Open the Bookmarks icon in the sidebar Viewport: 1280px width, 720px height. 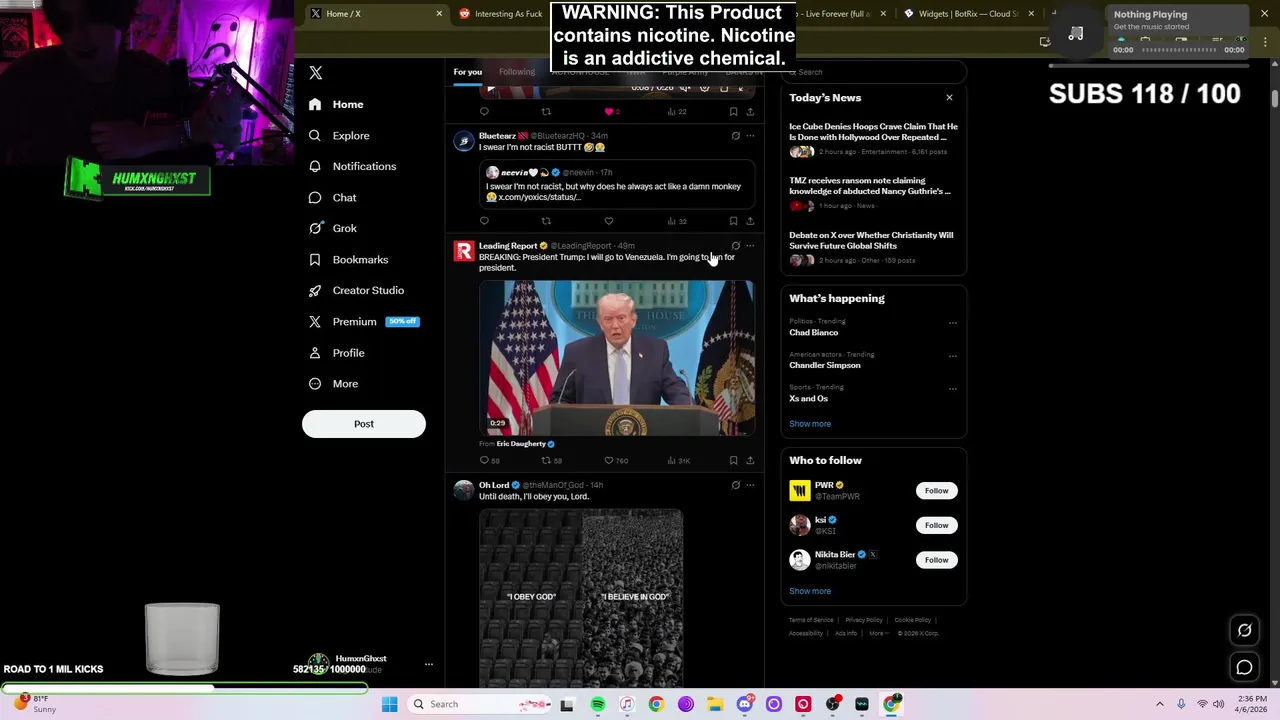pyautogui.click(x=315, y=259)
